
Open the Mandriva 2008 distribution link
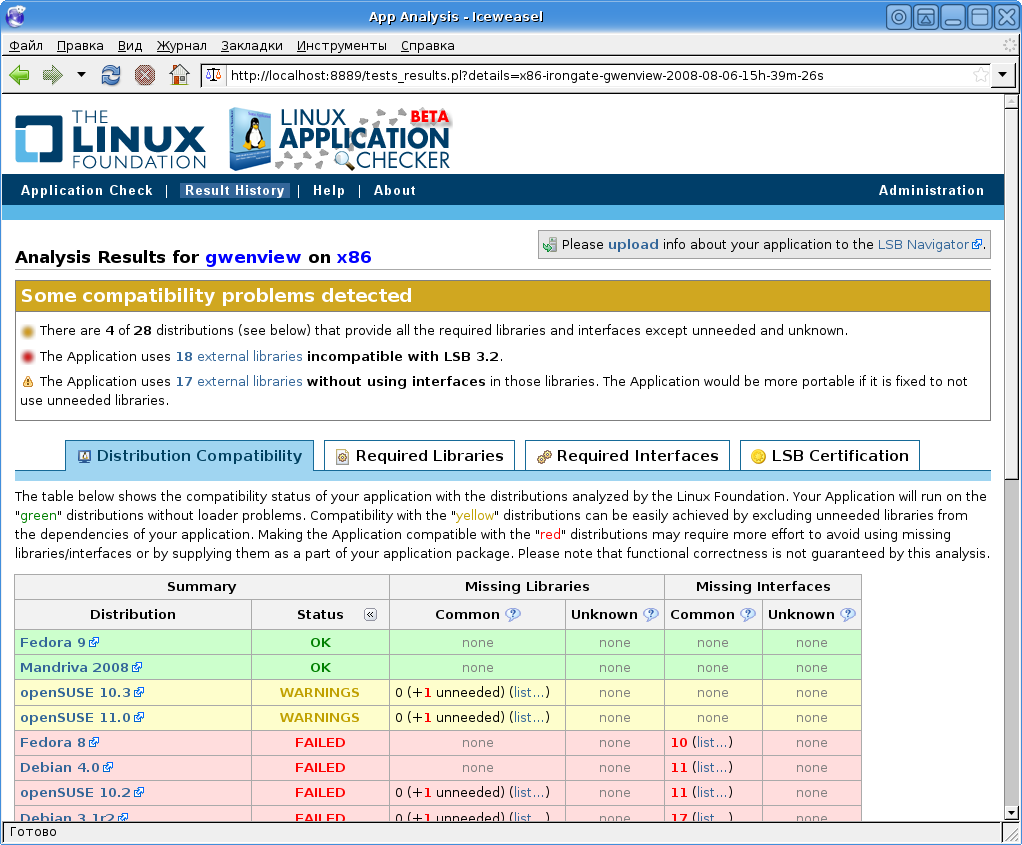(74, 668)
